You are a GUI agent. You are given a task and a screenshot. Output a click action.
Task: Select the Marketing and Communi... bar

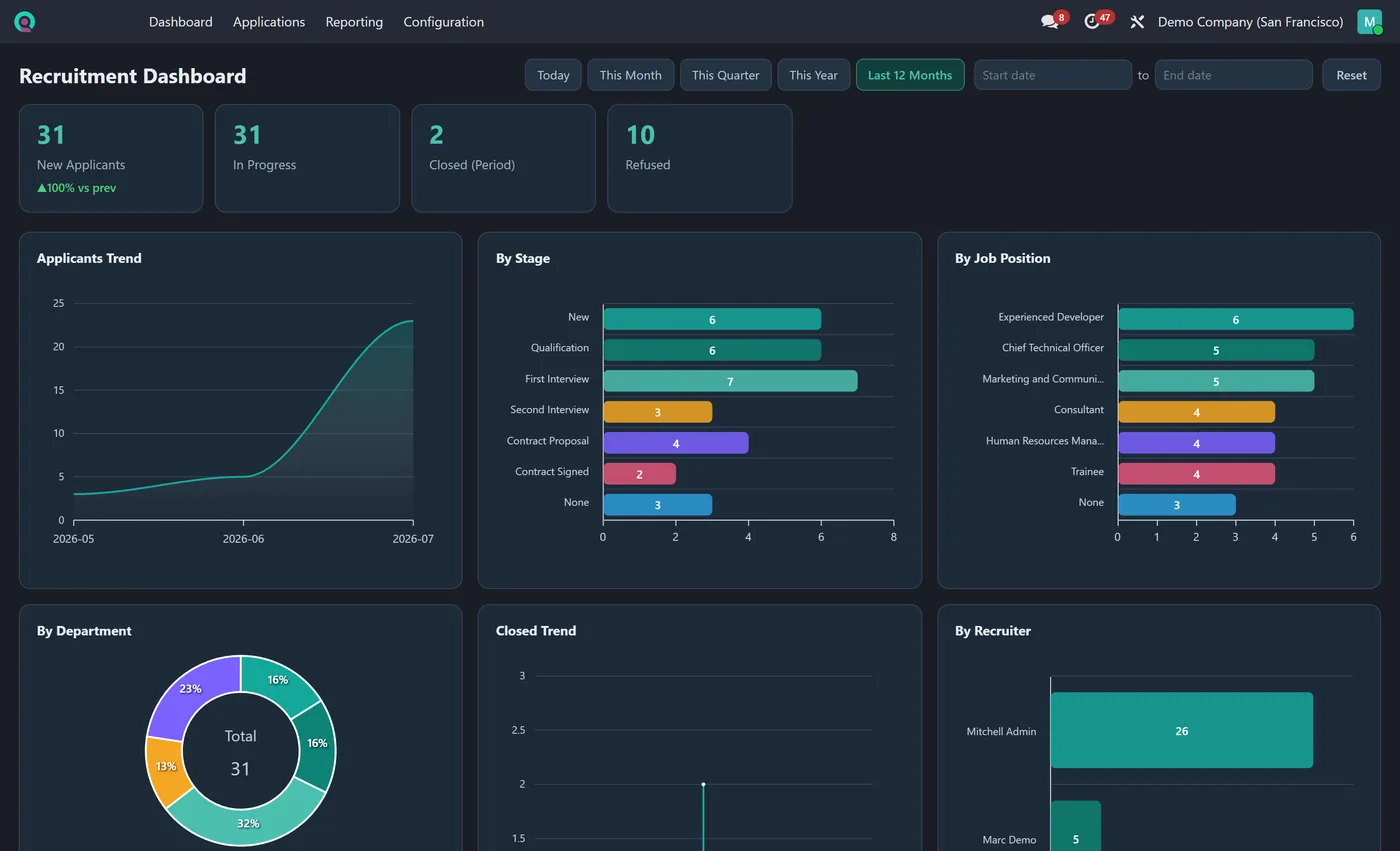tap(1216, 381)
